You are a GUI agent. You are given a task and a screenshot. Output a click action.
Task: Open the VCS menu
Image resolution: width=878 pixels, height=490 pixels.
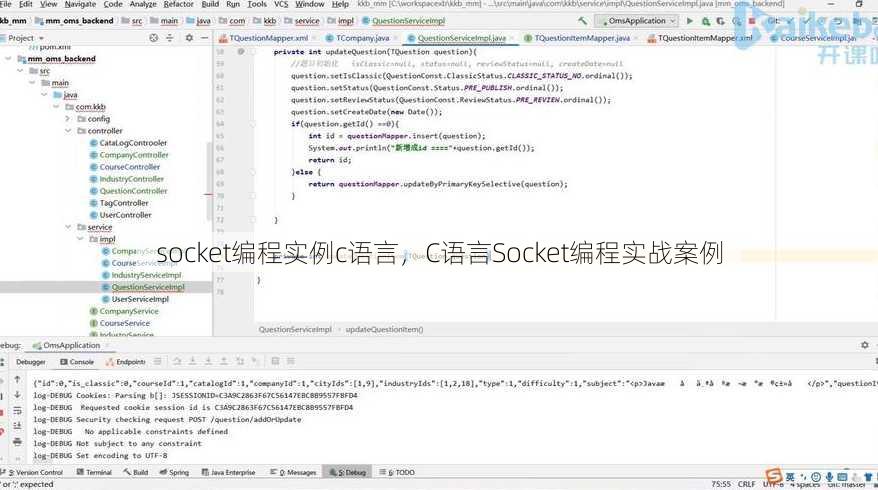281,4
